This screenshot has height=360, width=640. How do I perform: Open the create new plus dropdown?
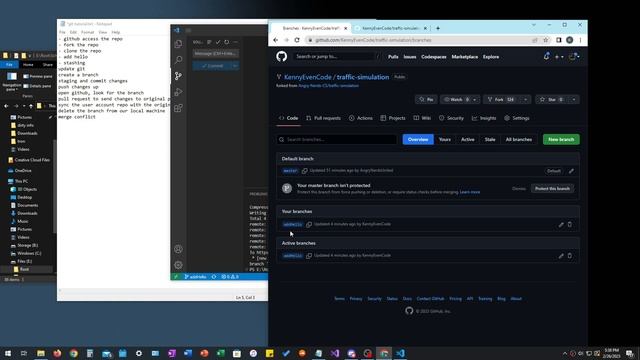pyautogui.click(x=559, y=57)
